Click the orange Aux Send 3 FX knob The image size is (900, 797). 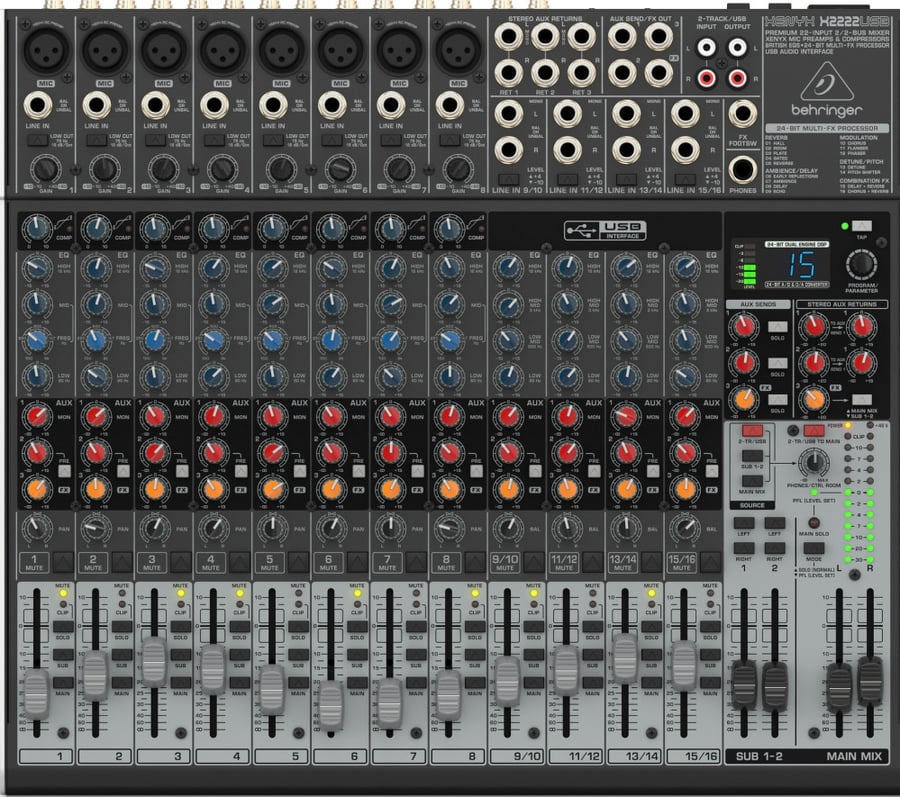(x=744, y=399)
